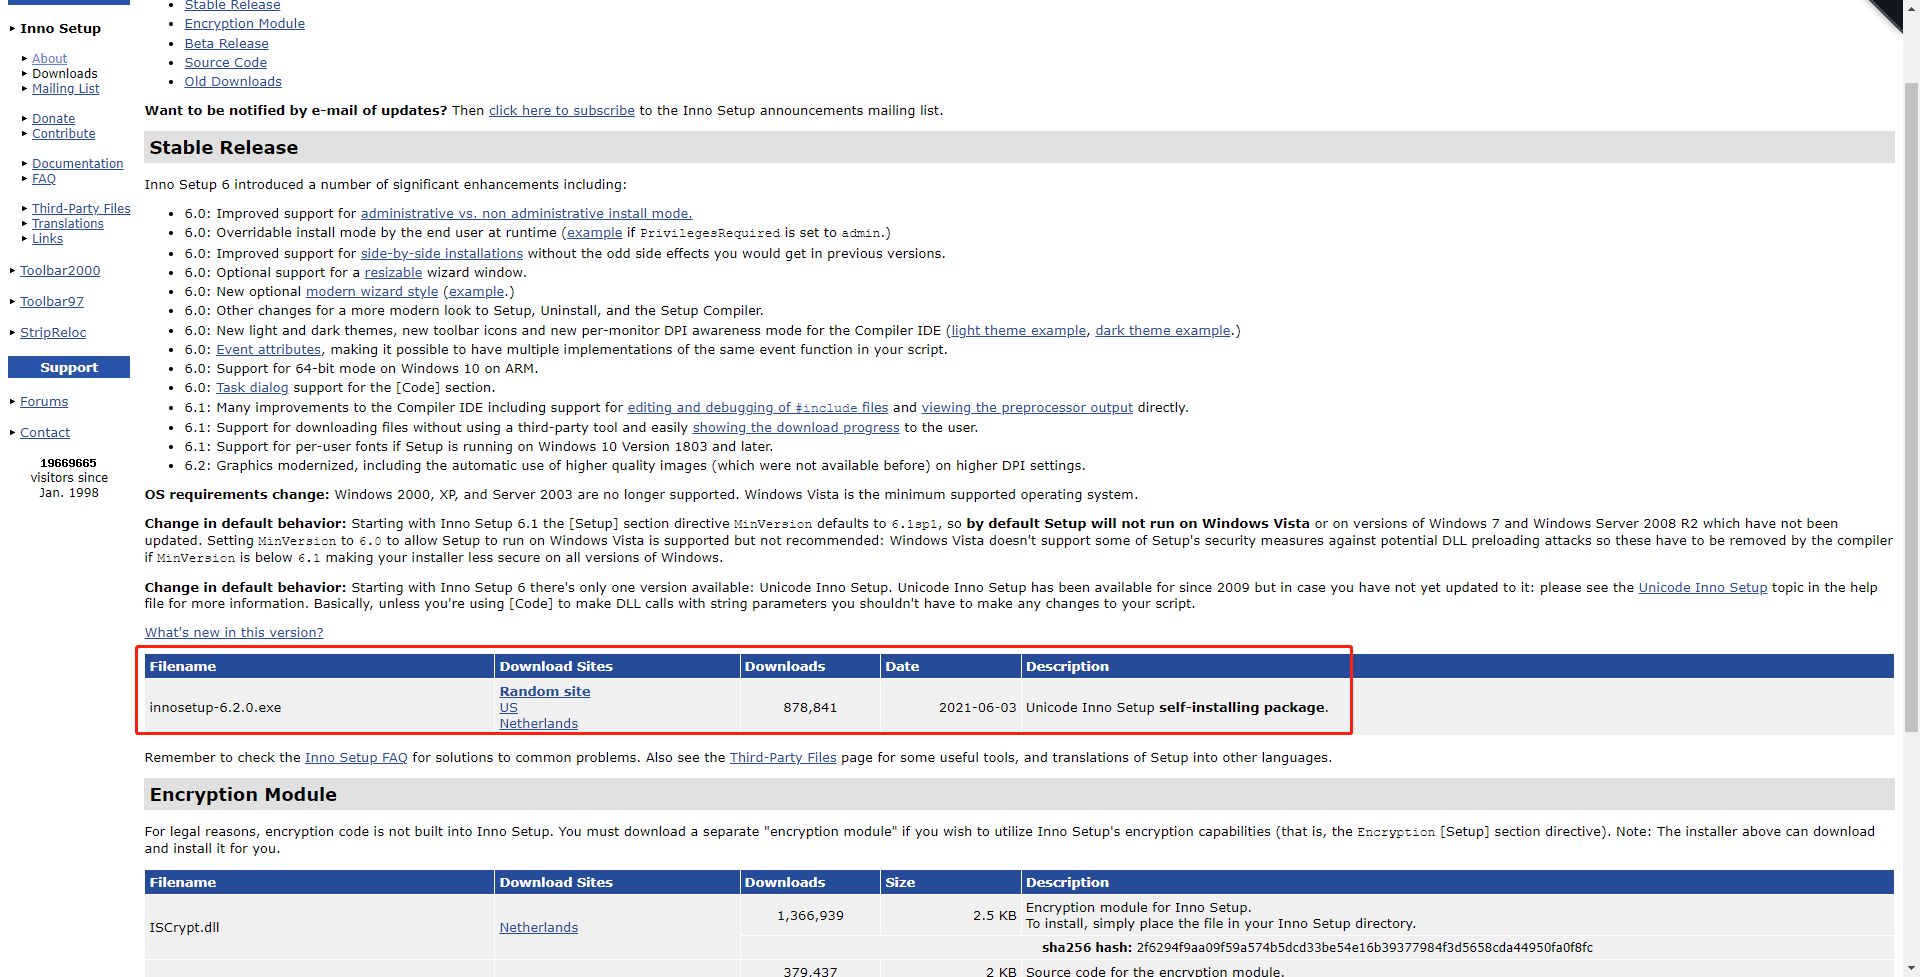Viewport: 1920px width, 977px height.
Task: Click here to subscribe link
Action: 561,111
